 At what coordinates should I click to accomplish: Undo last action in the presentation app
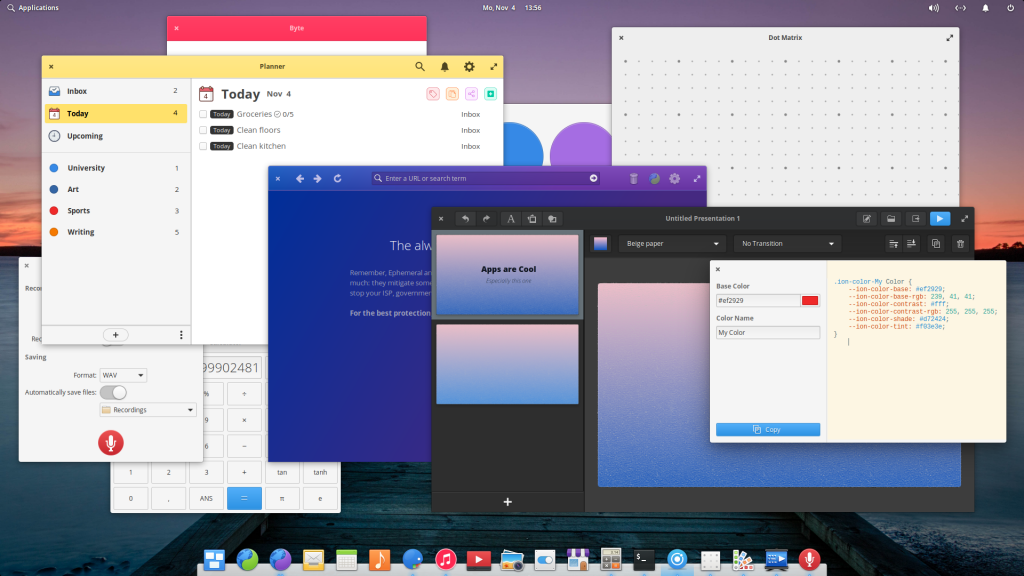pos(465,219)
